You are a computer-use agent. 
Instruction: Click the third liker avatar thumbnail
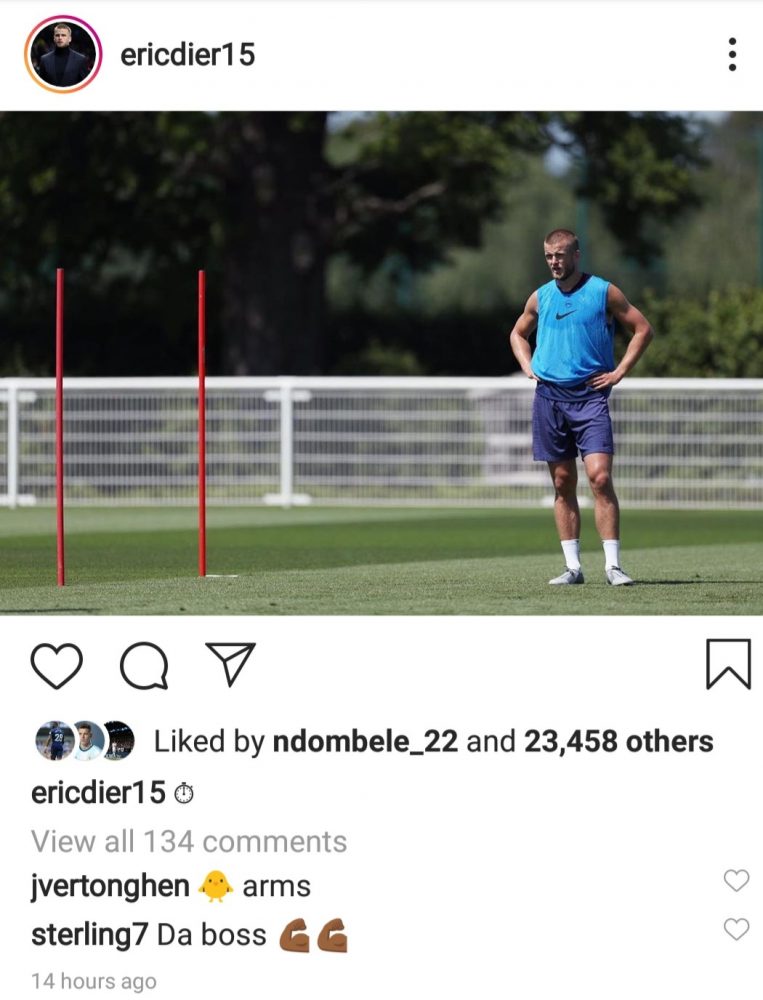(119, 740)
